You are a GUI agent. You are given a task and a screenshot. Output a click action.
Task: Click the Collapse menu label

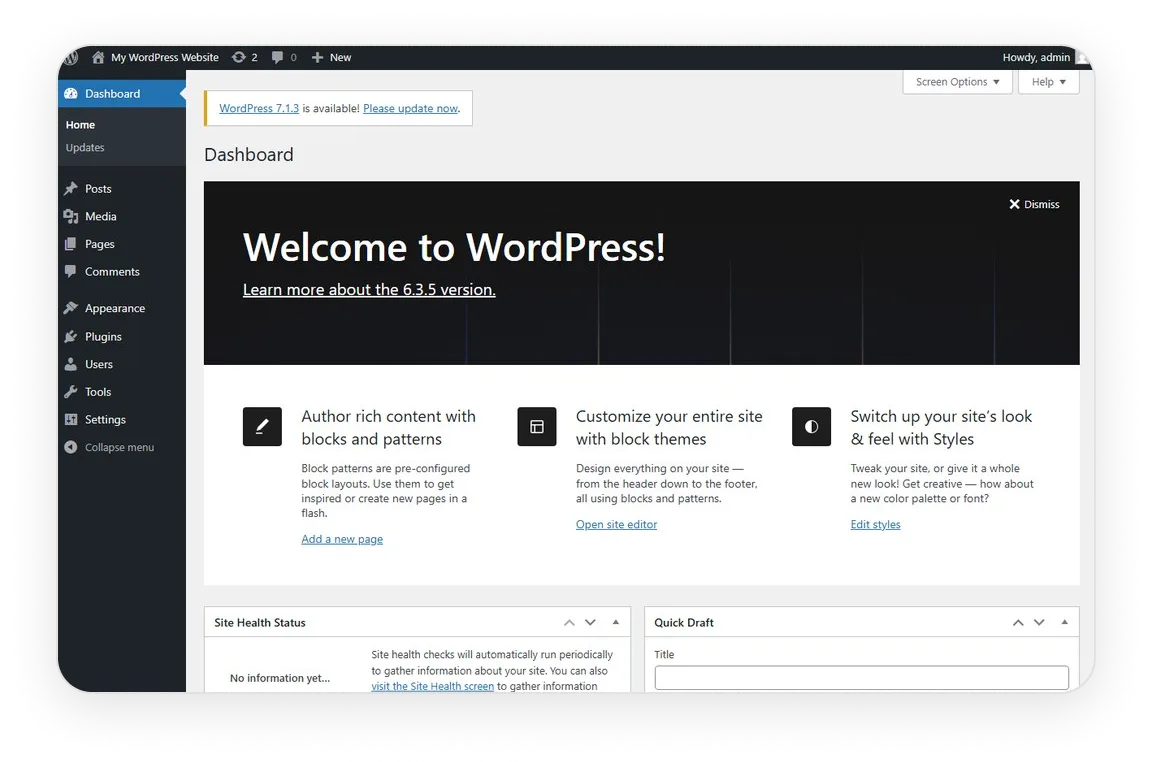point(120,447)
